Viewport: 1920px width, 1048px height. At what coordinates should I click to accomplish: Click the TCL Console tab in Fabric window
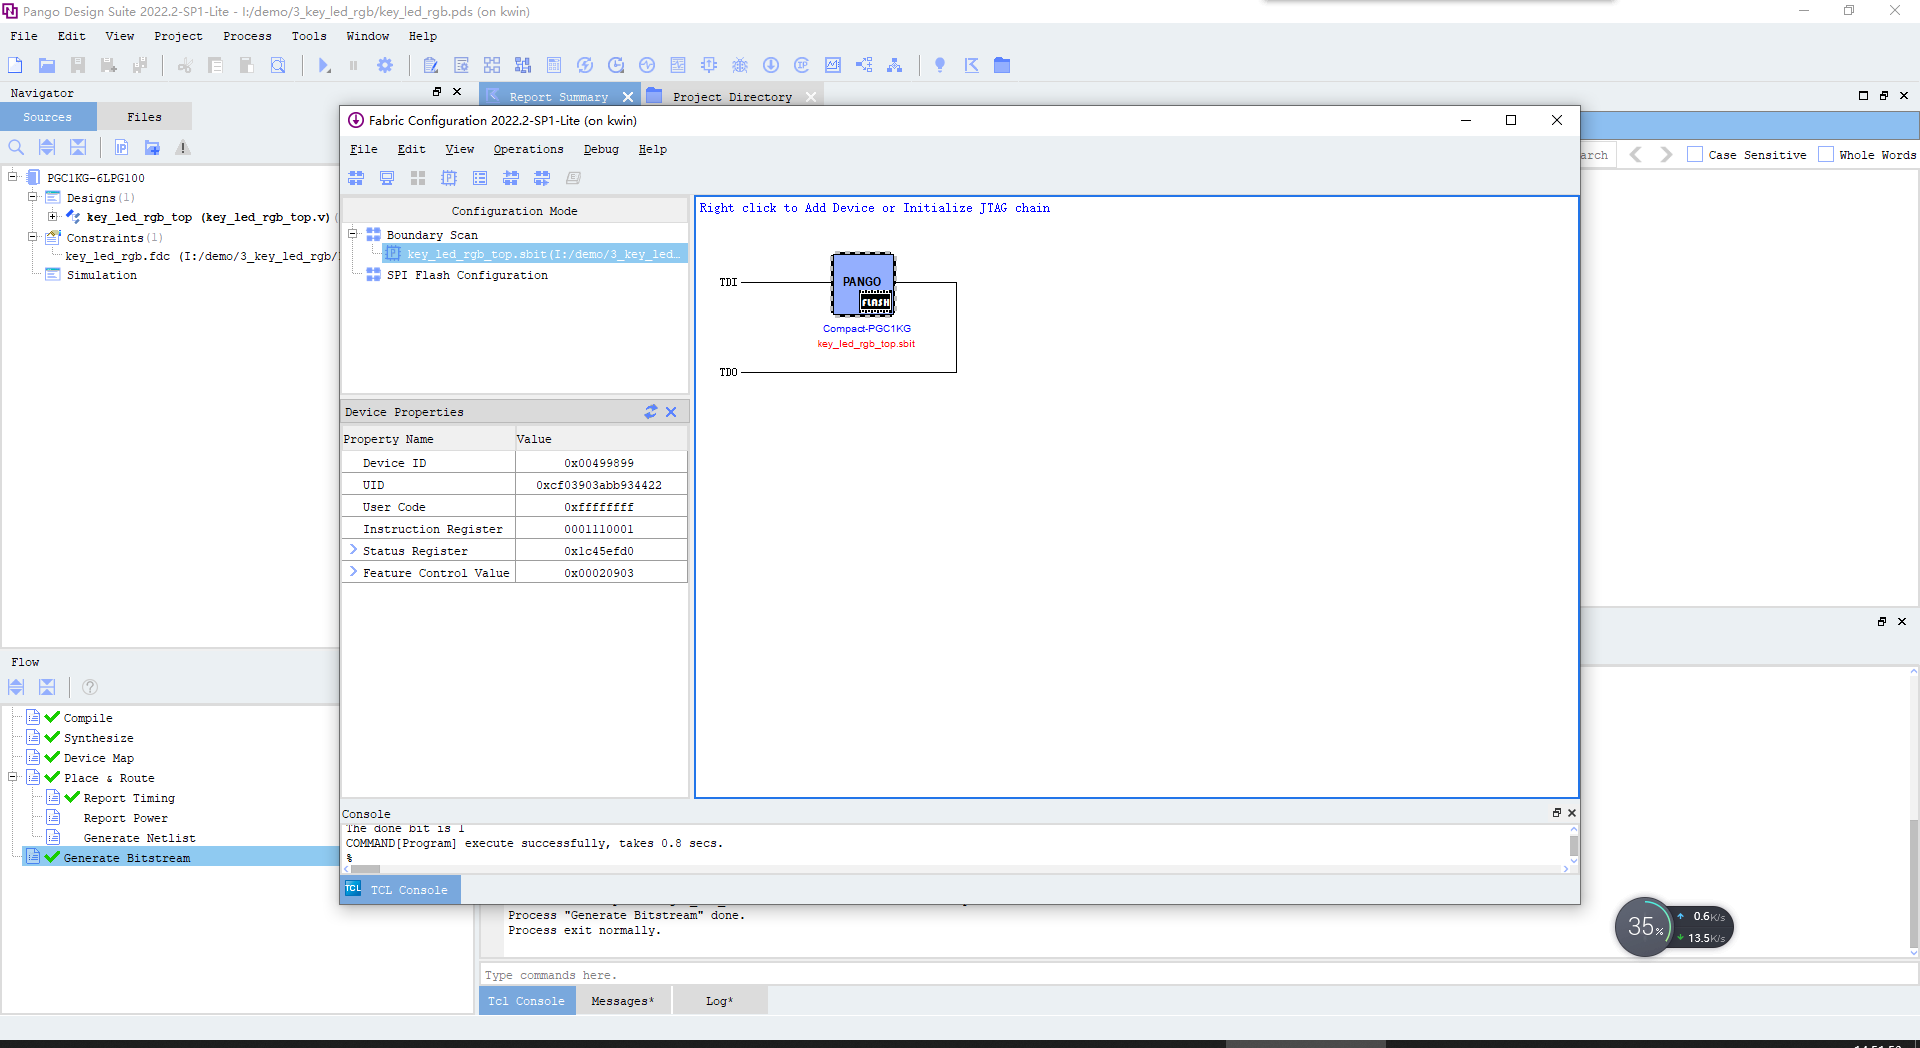coord(400,890)
